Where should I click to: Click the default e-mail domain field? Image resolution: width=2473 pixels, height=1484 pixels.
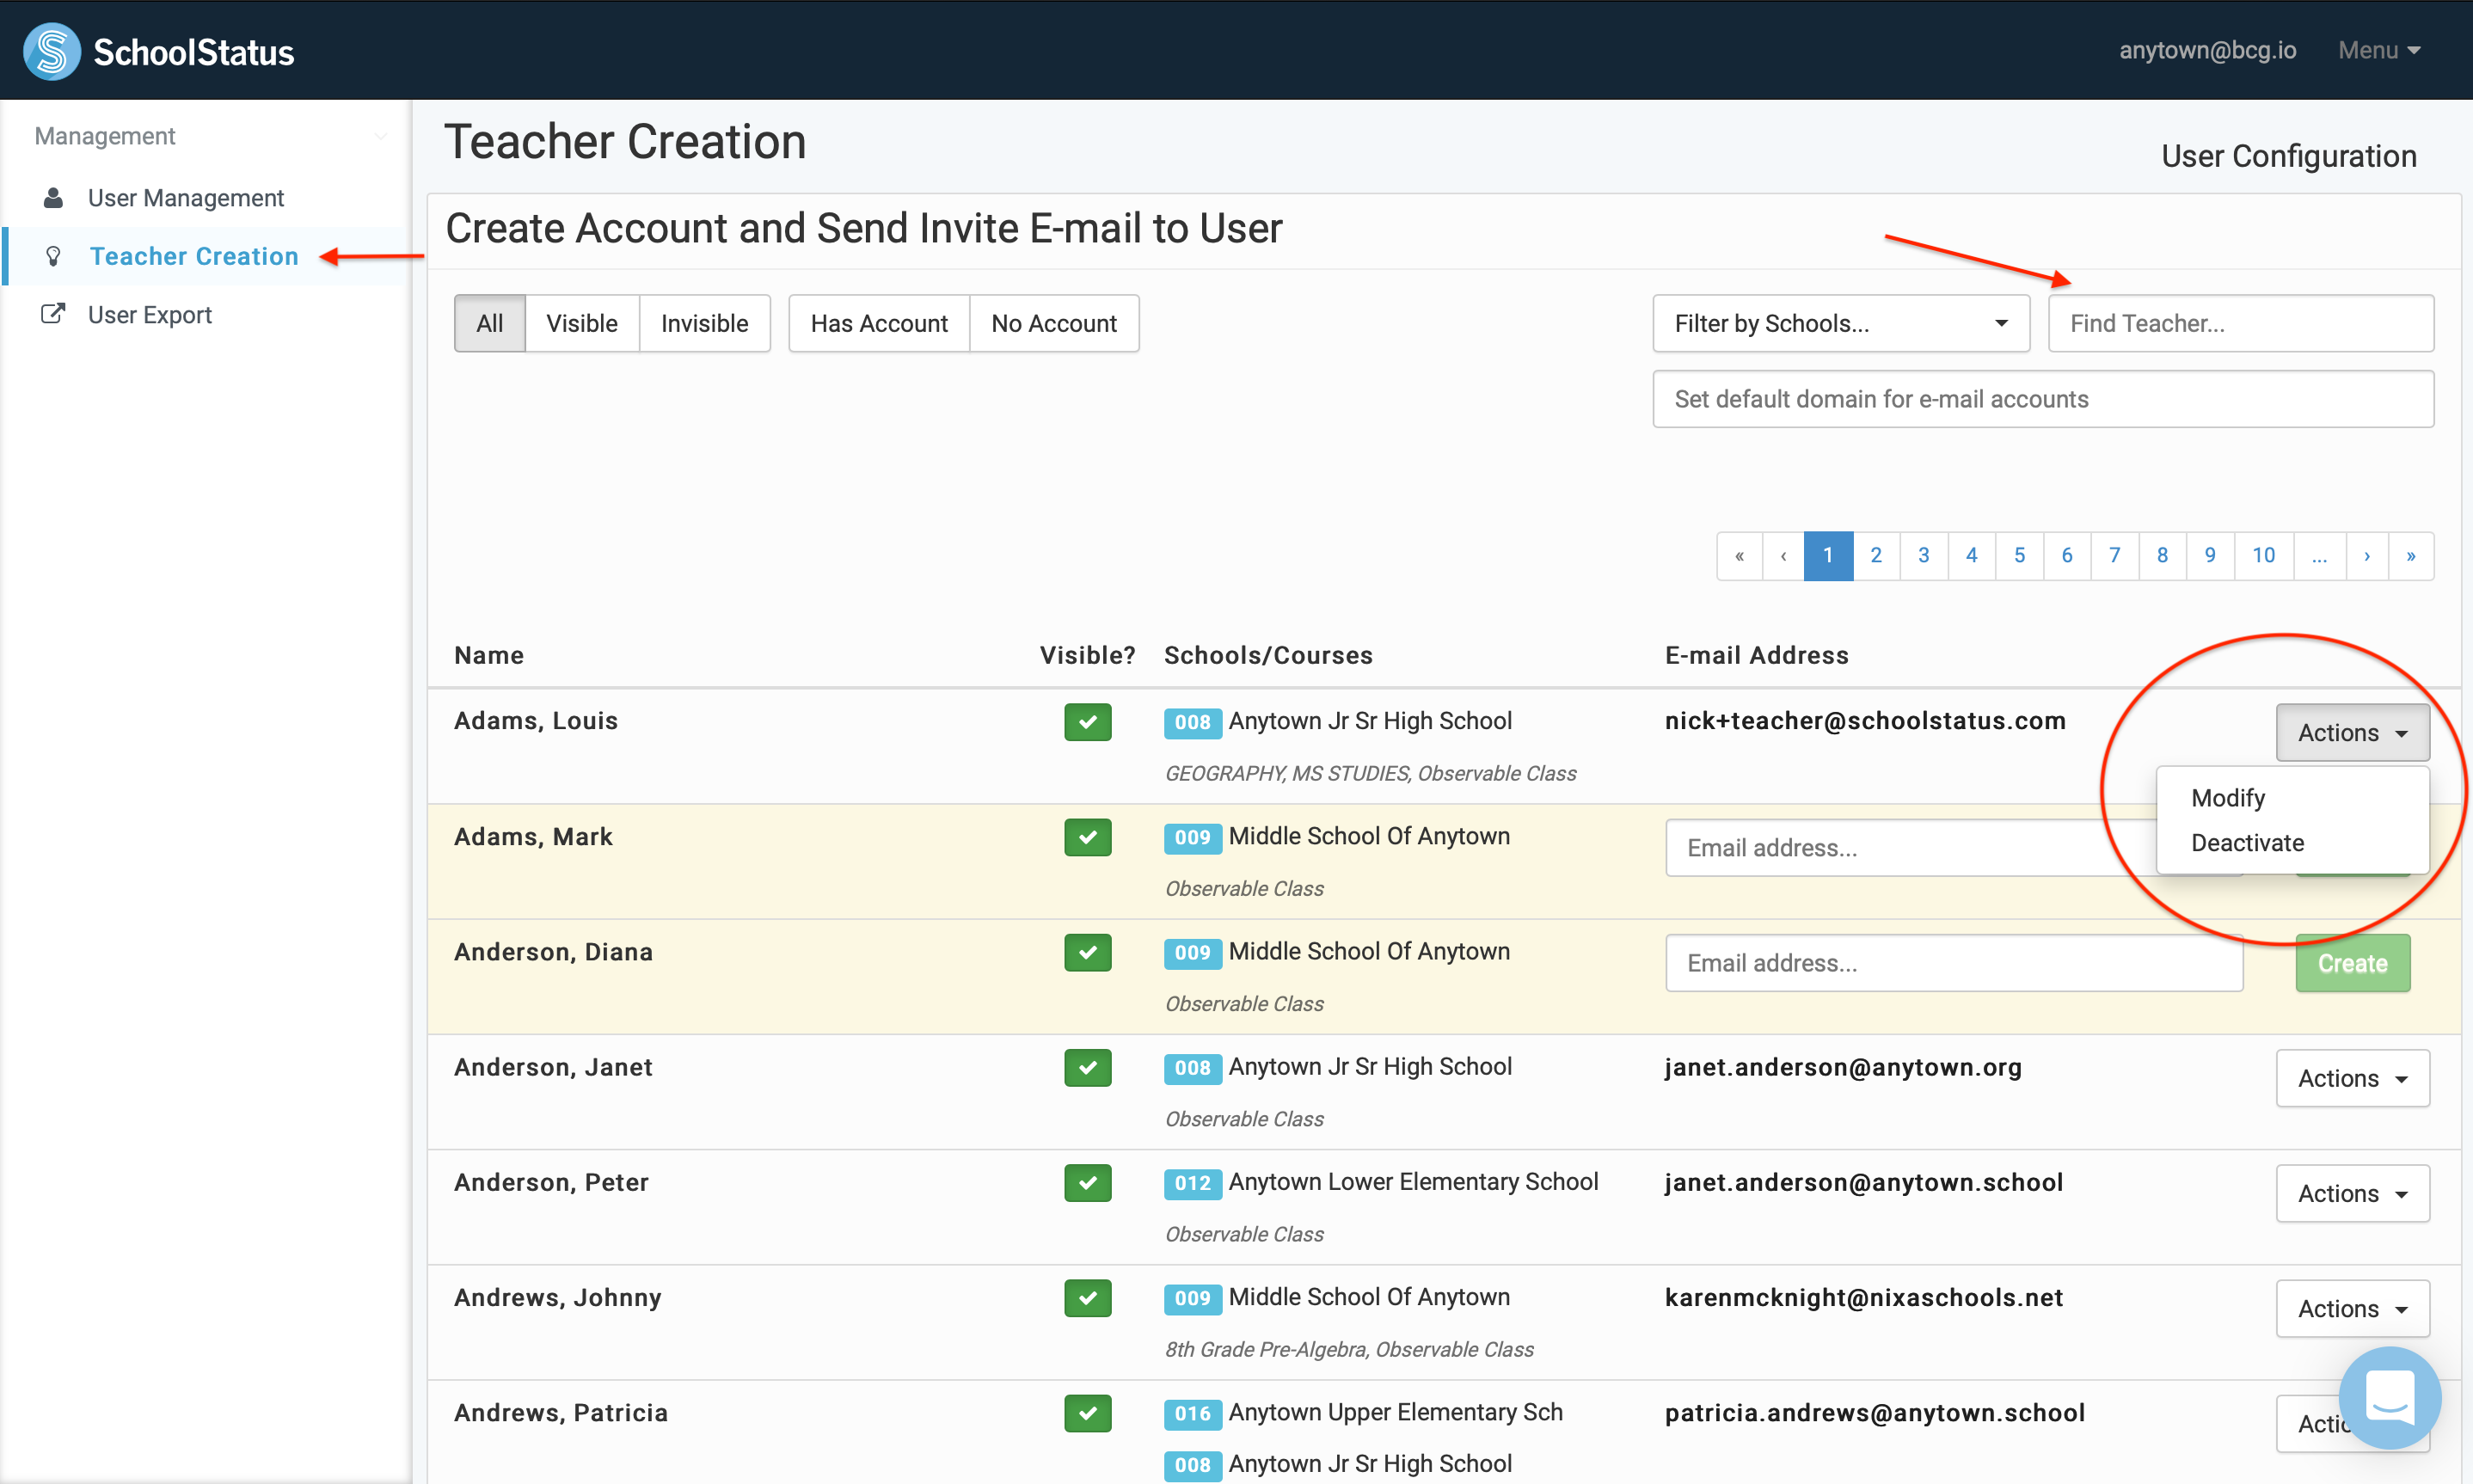coord(2043,399)
